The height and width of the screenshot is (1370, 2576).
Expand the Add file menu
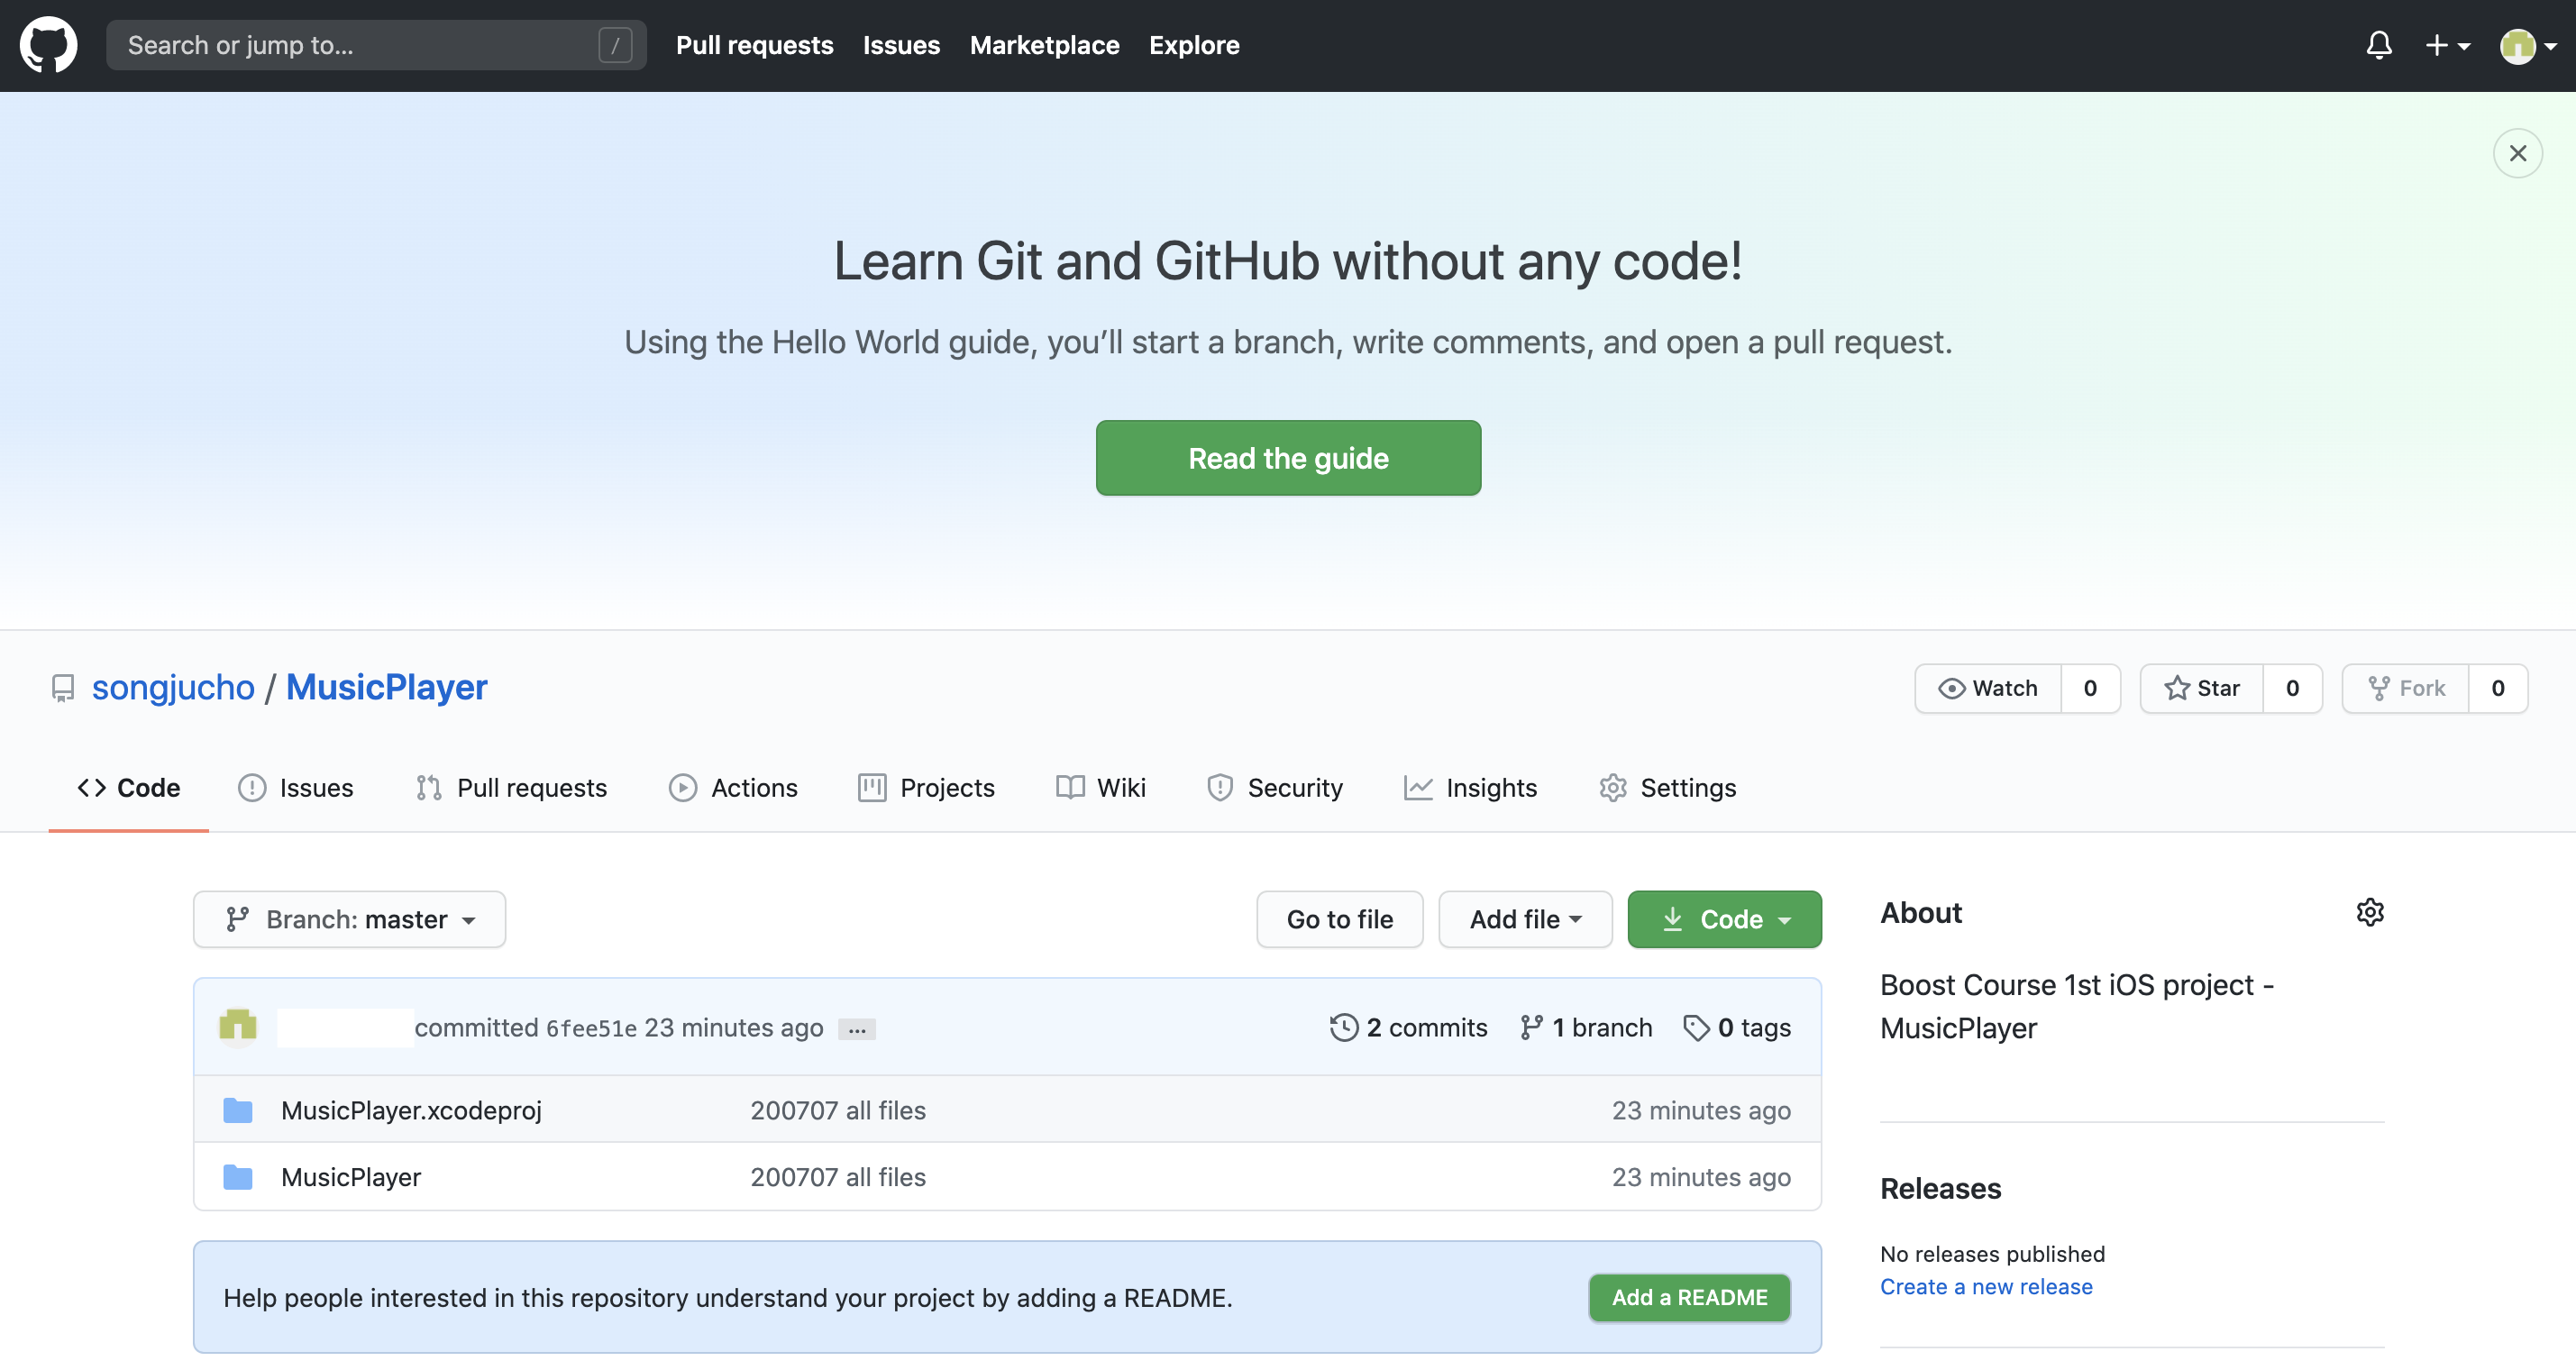(x=1524, y=919)
